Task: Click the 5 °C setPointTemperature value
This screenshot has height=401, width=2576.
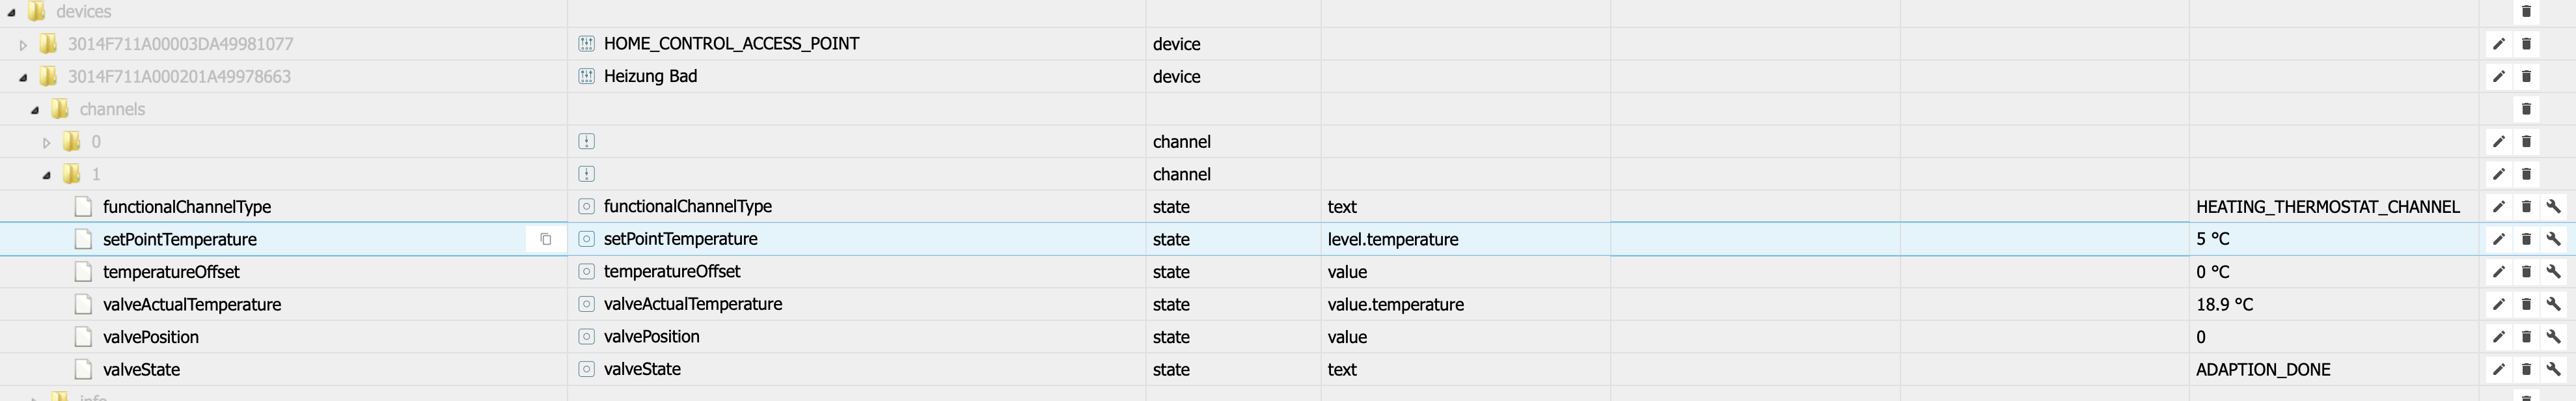Action: pyautogui.click(x=2212, y=239)
